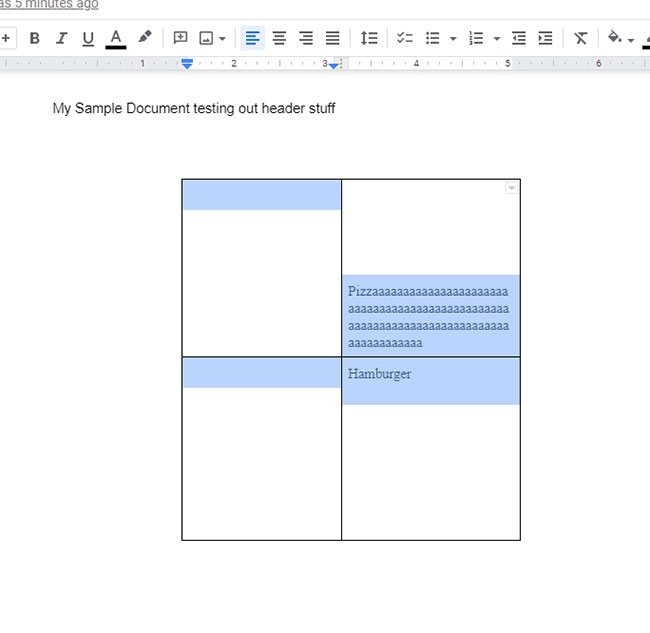Image resolution: width=650 pixels, height=633 pixels.
Task: Toggle bold formatting
Action: pyautogui.click(x=35, y=38)
